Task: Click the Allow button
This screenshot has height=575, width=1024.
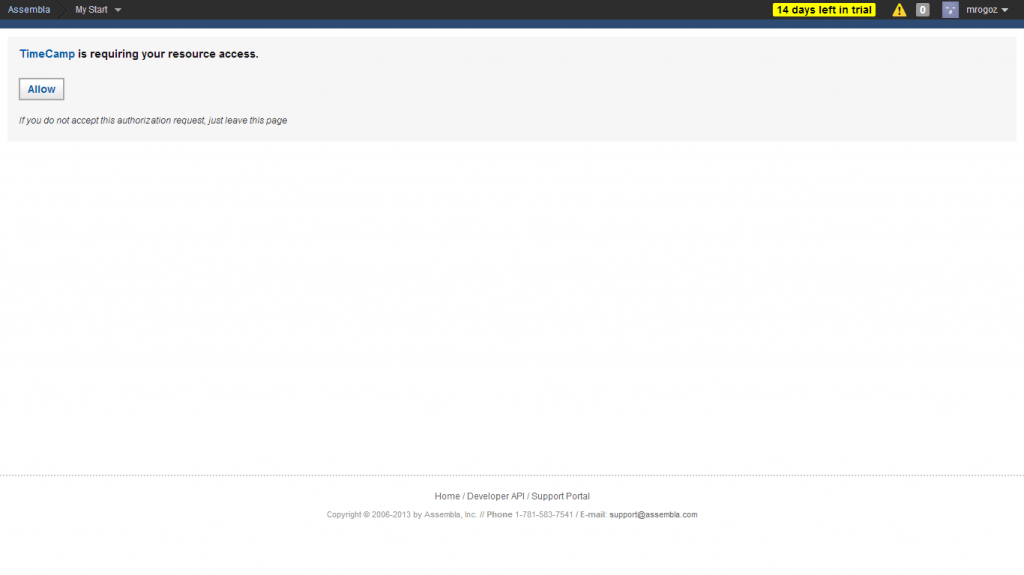Action: tap(41, 90)
